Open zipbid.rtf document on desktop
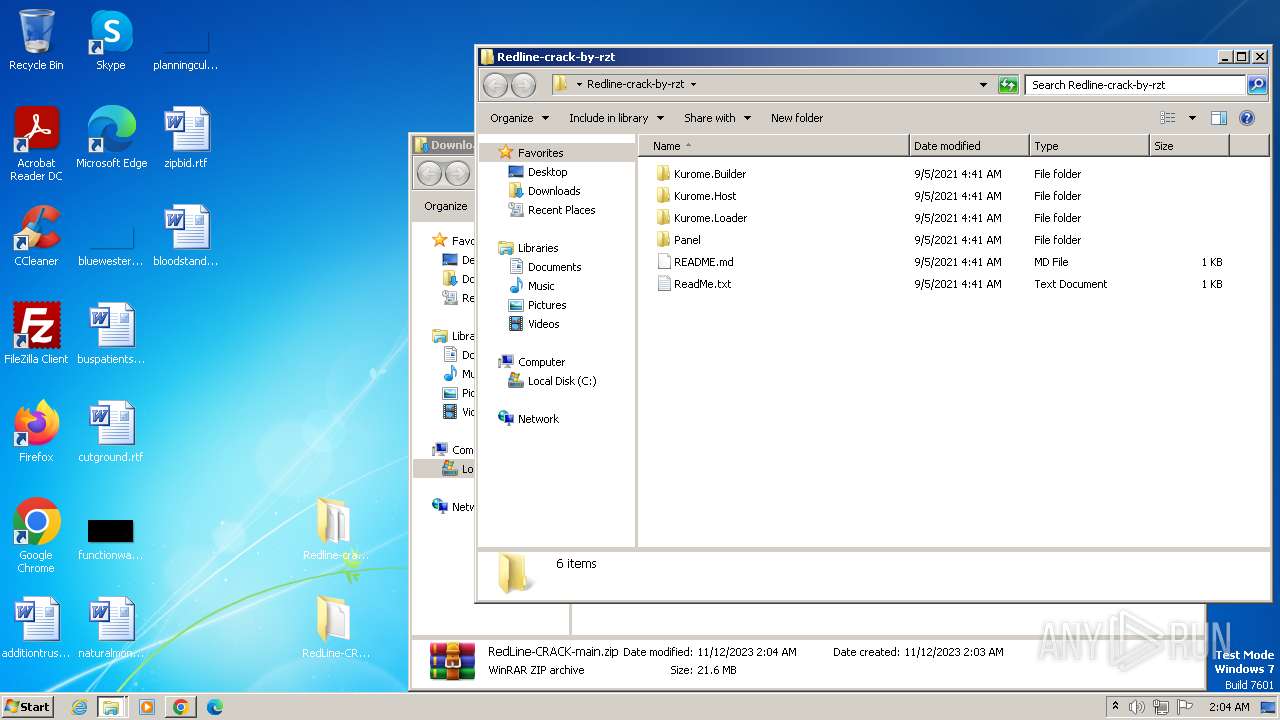 pos(186,138)
